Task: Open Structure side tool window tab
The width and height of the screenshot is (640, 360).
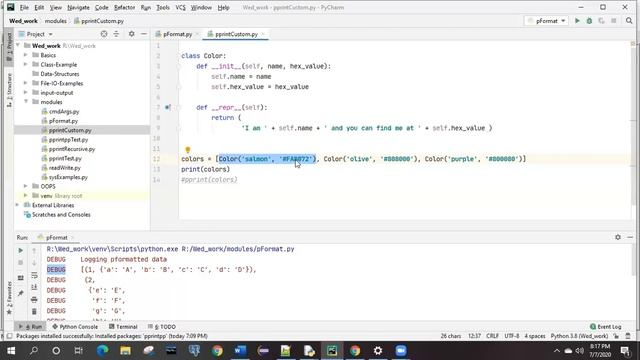Action: [9, 90]
